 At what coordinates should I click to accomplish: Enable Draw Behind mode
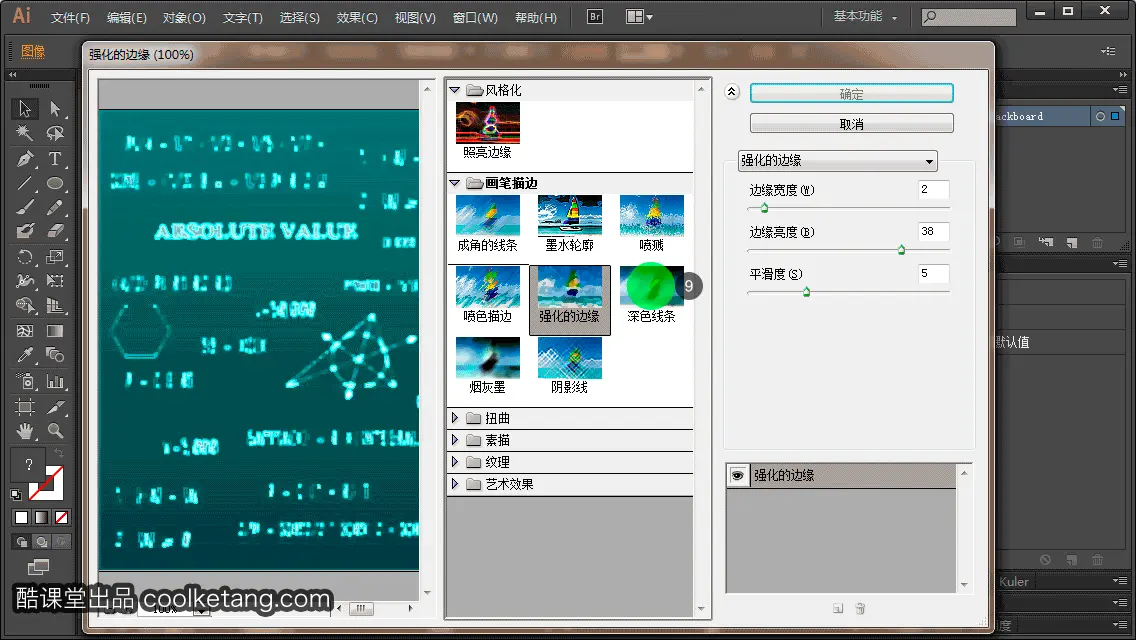(42, 541)
